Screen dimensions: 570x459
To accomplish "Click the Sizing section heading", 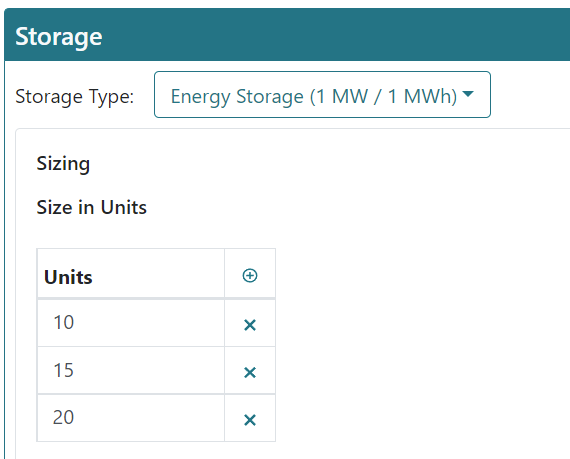I will click(63, 163).
